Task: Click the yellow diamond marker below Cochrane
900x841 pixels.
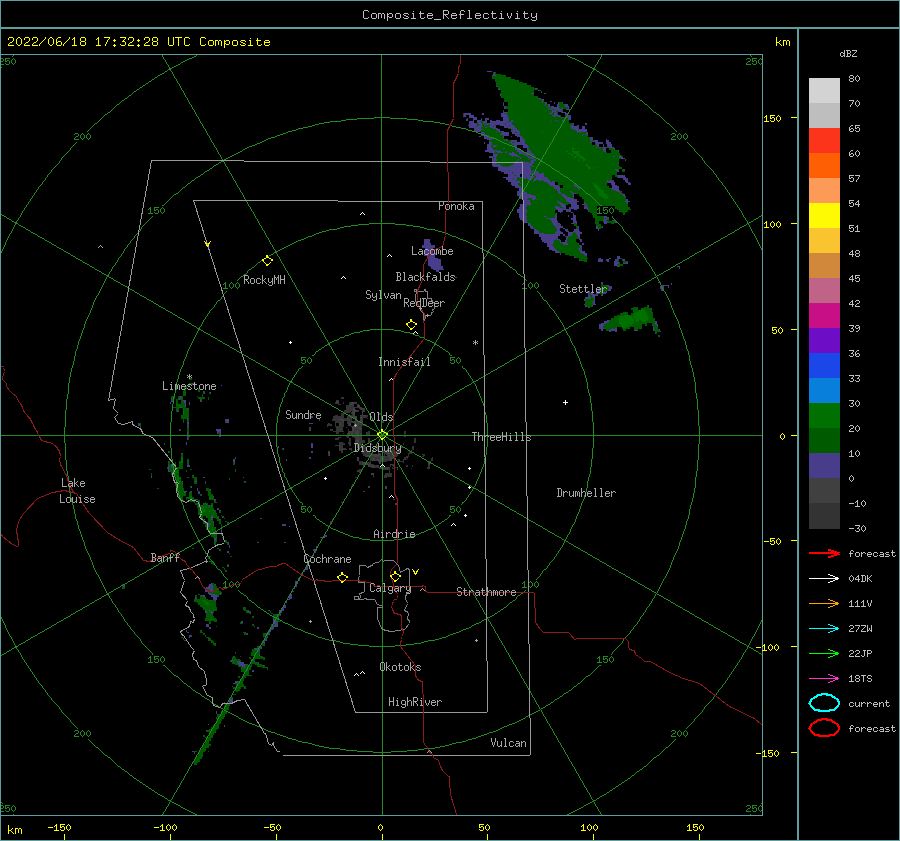Action: pyautogui.click(x=342, y=578)
